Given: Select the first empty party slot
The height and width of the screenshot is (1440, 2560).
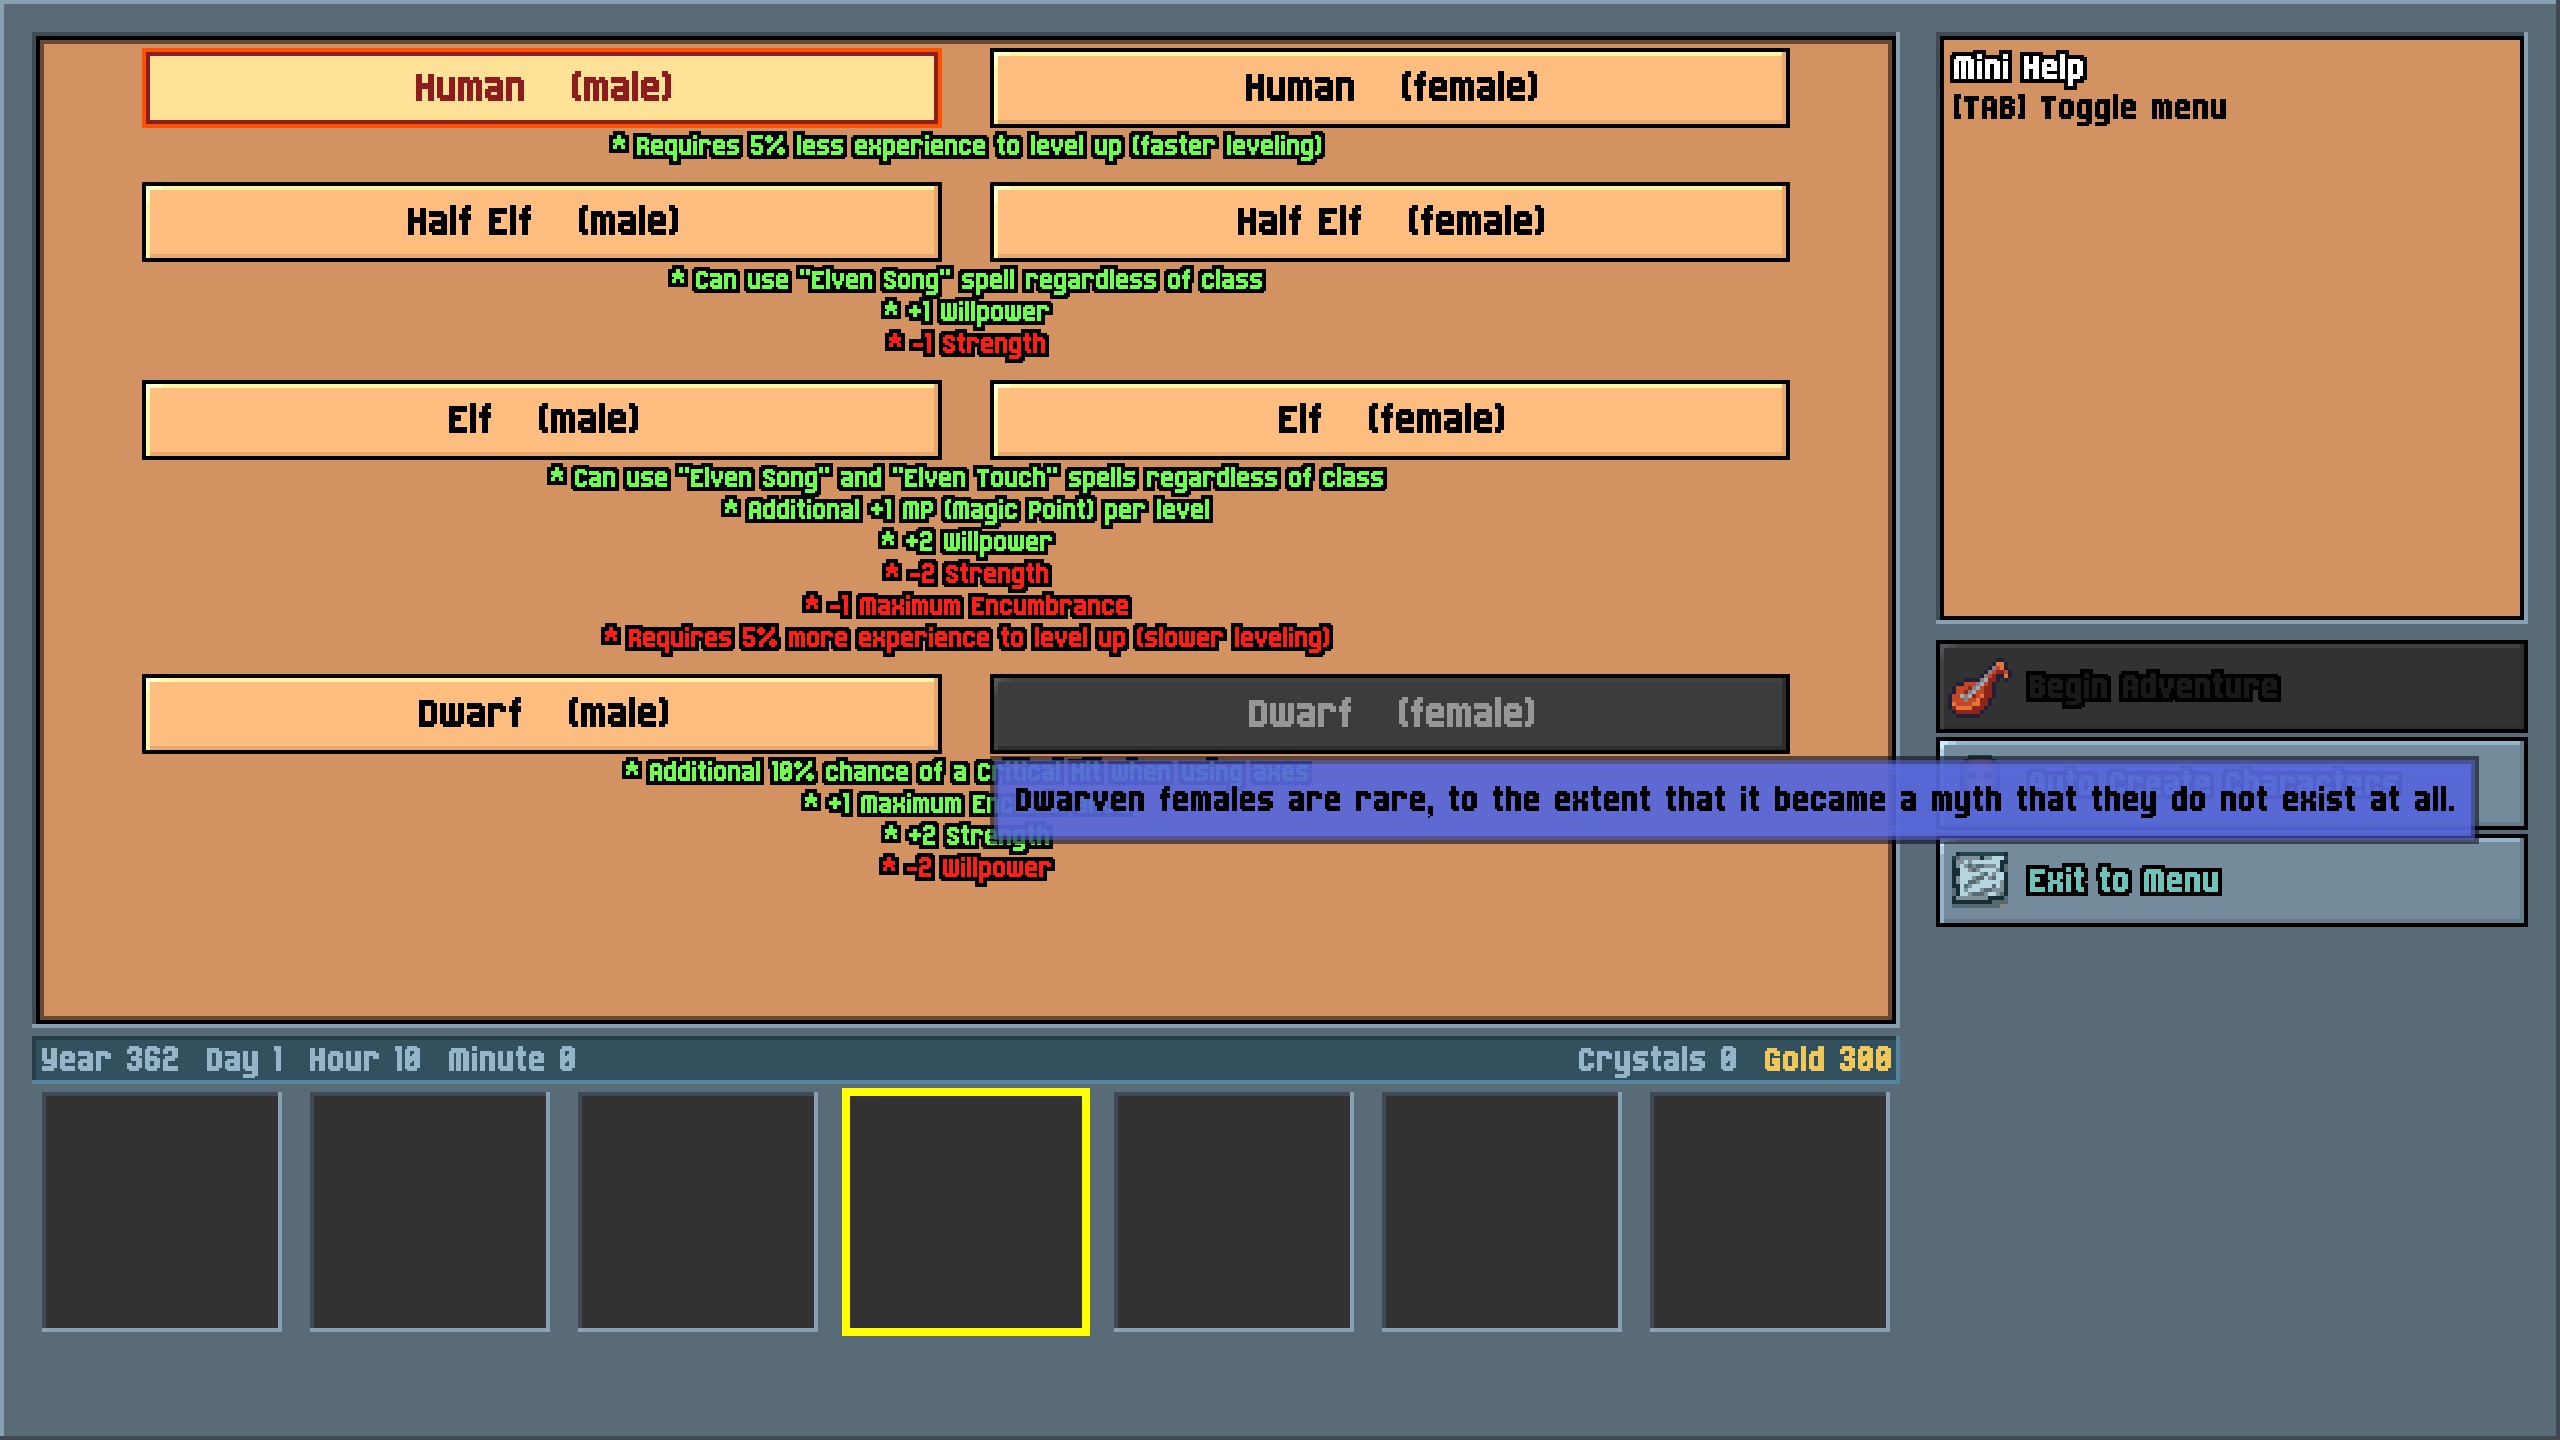Looking at the screenshot, I should [x=161, y=1212].
